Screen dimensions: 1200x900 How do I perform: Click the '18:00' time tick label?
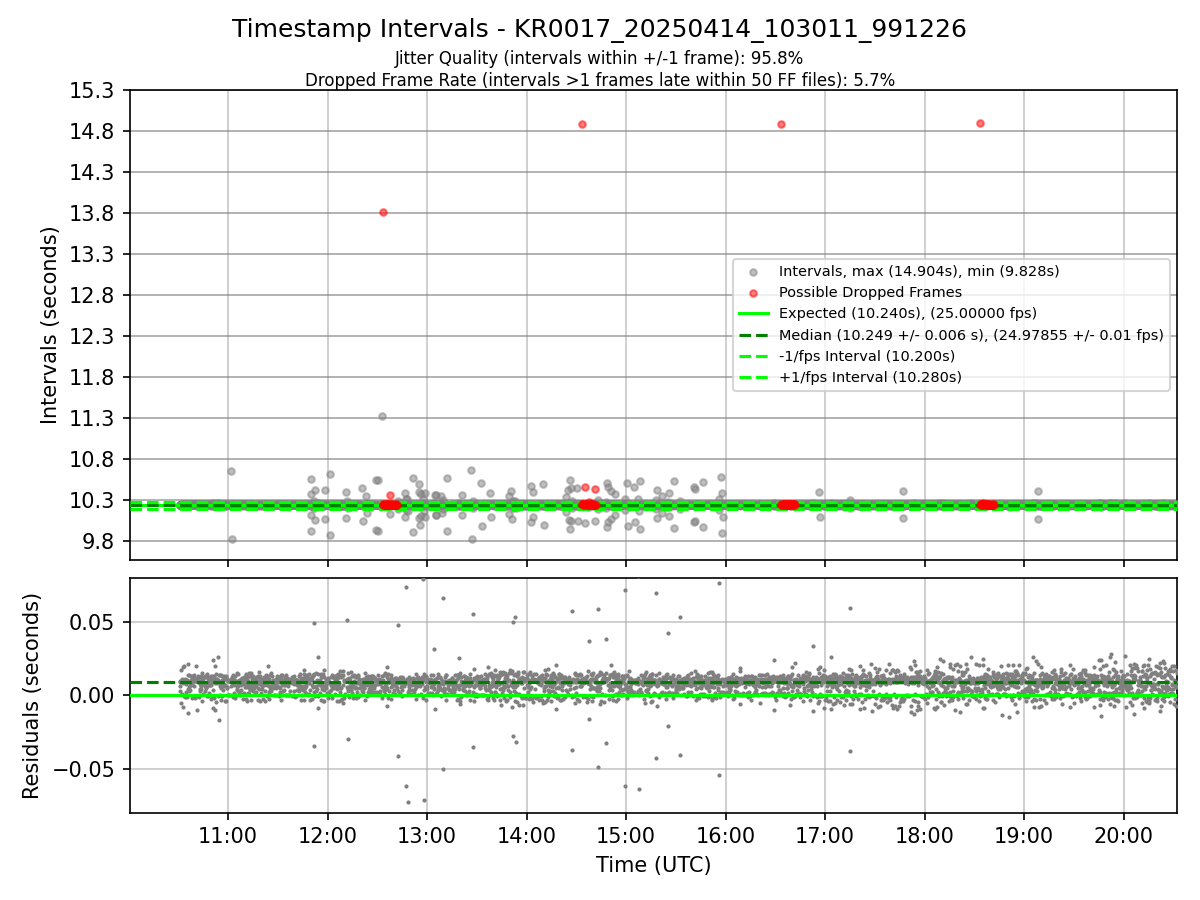924,835
